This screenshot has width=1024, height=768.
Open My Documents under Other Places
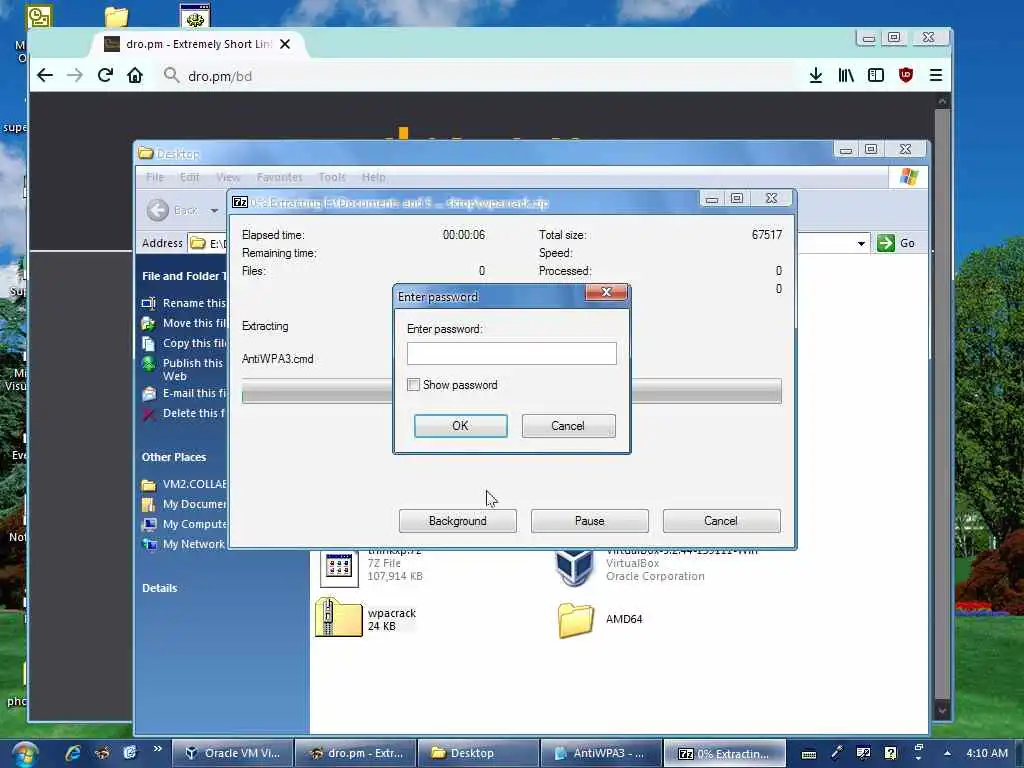(x=184, y=504)
